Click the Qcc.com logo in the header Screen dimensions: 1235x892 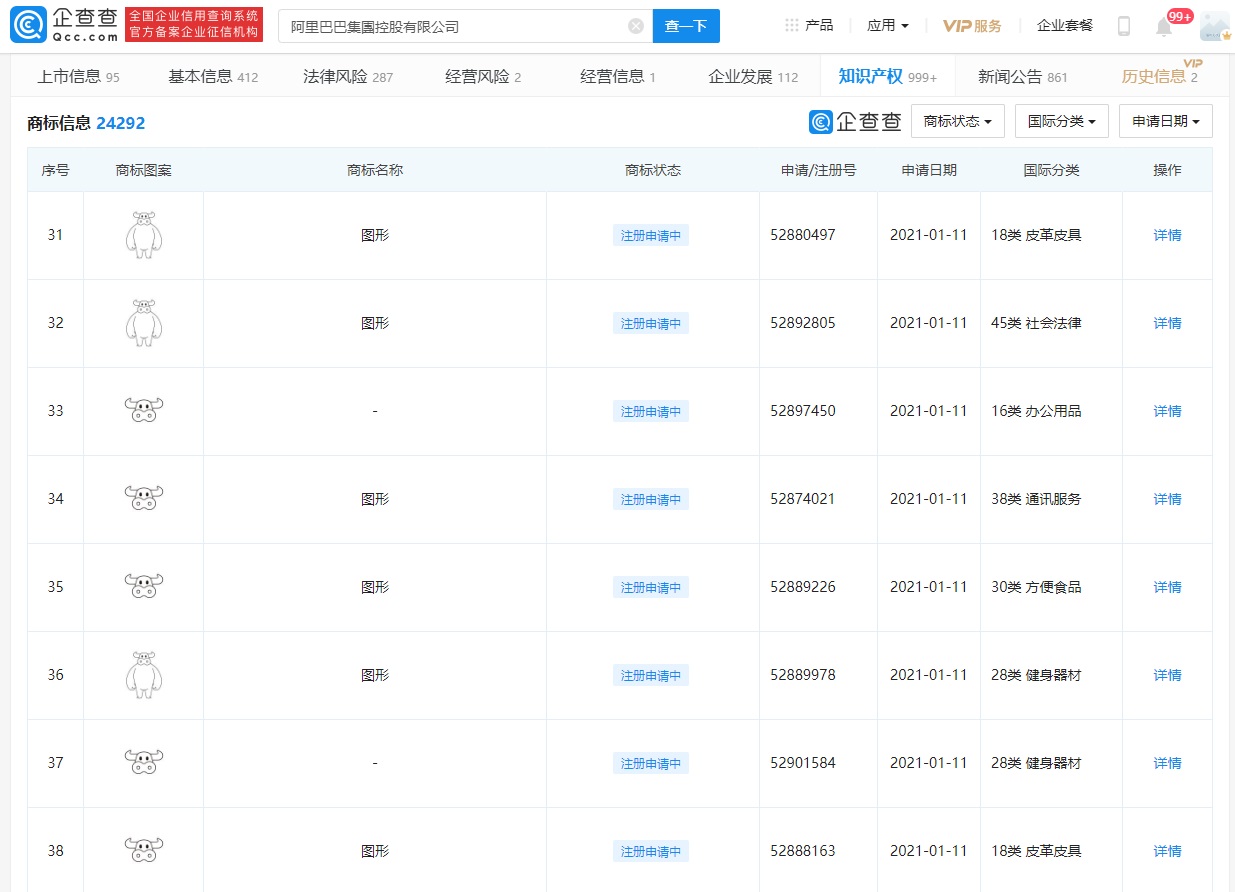click(x=64, y=26)
